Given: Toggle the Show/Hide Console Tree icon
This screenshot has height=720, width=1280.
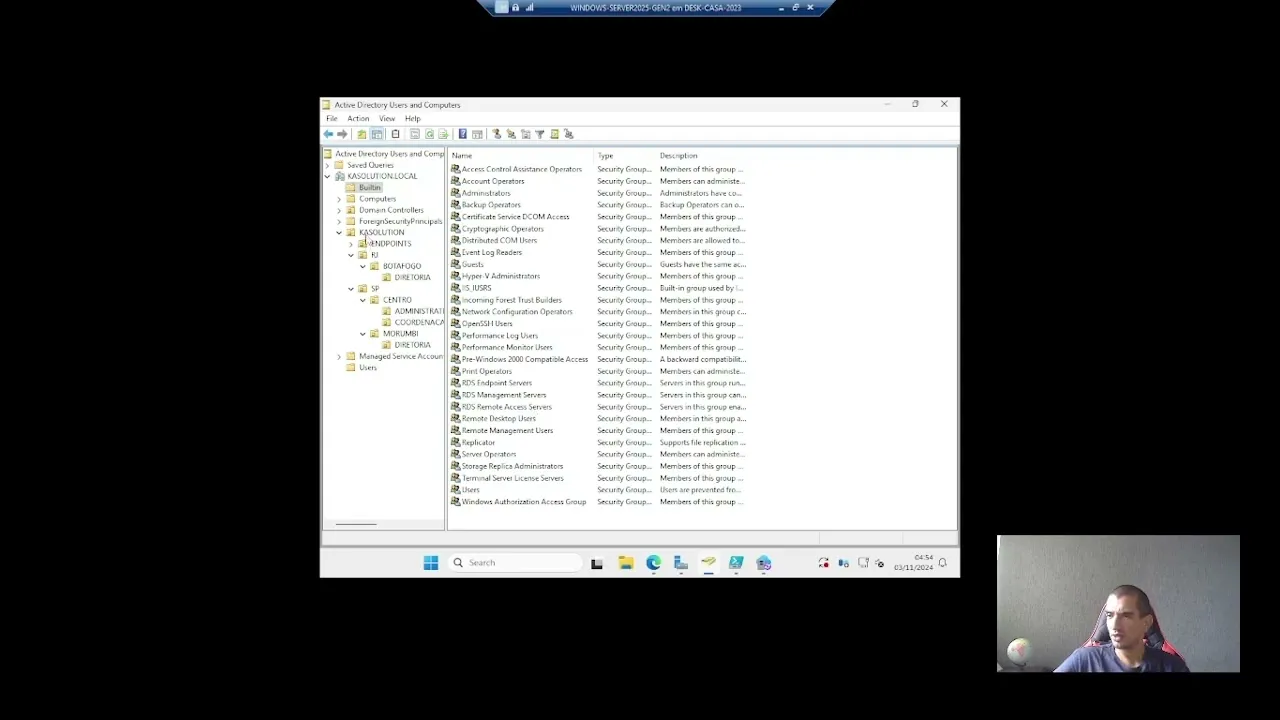Looking at the screenshot, I should (377, 134).
